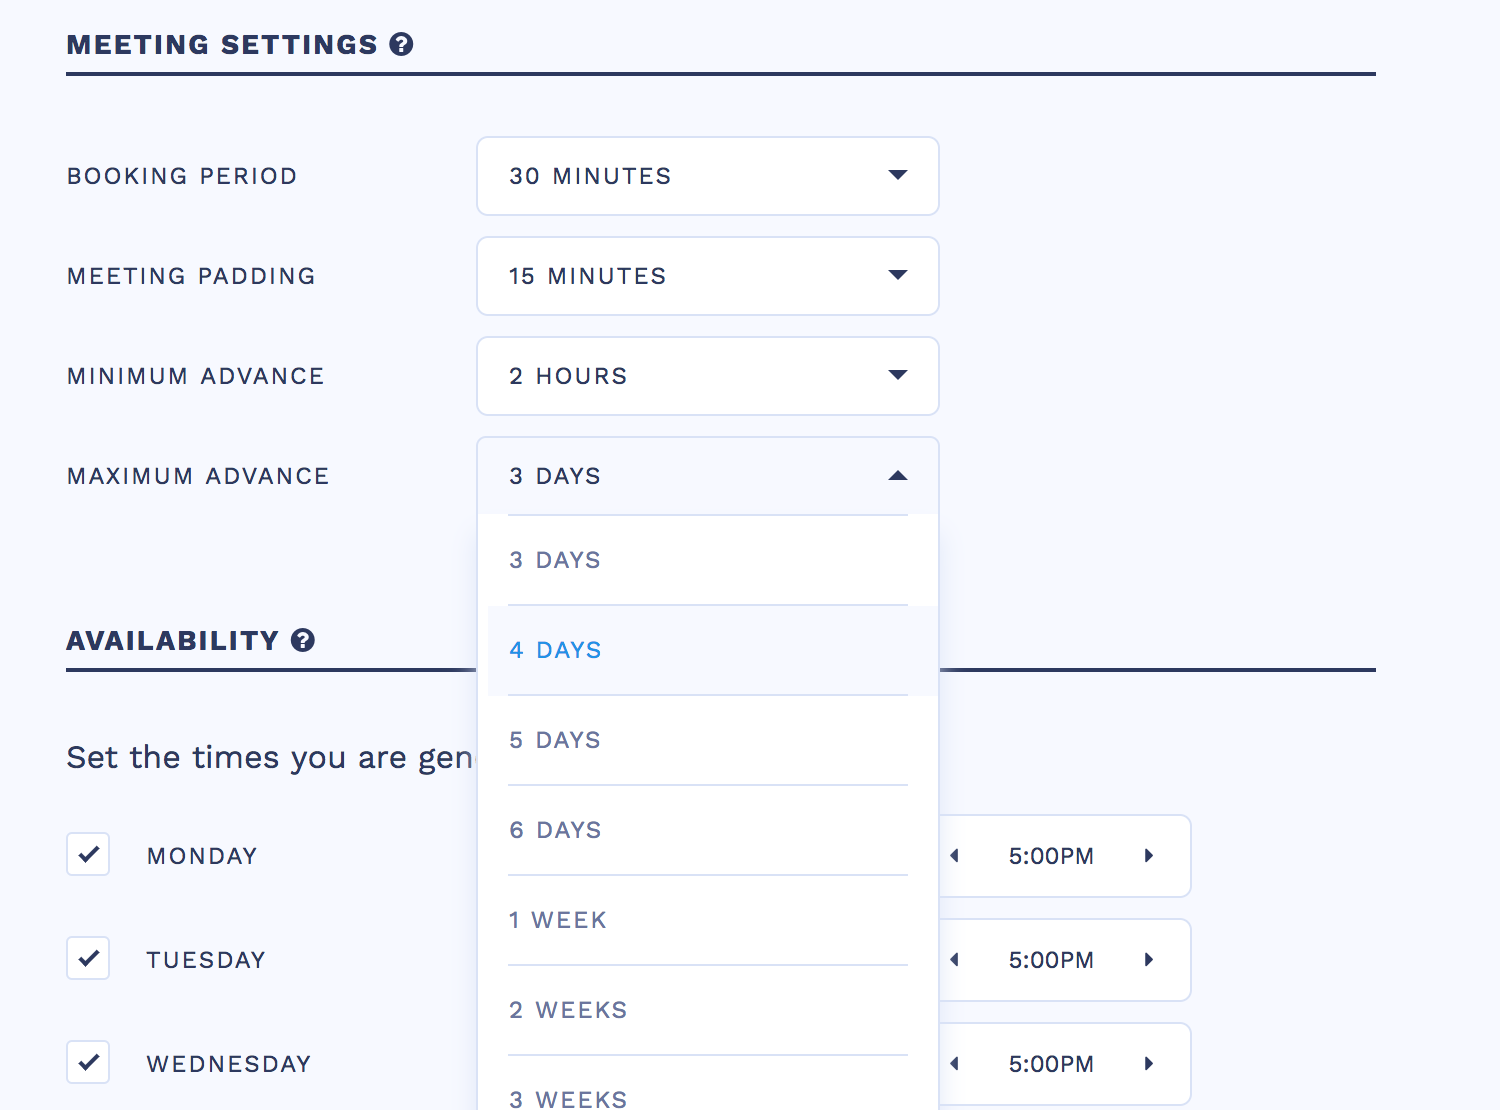Open the Booking Period dropdown
Viewport: 1500px width, 1110px height.
pyautogui.click(x=707, y=176)
